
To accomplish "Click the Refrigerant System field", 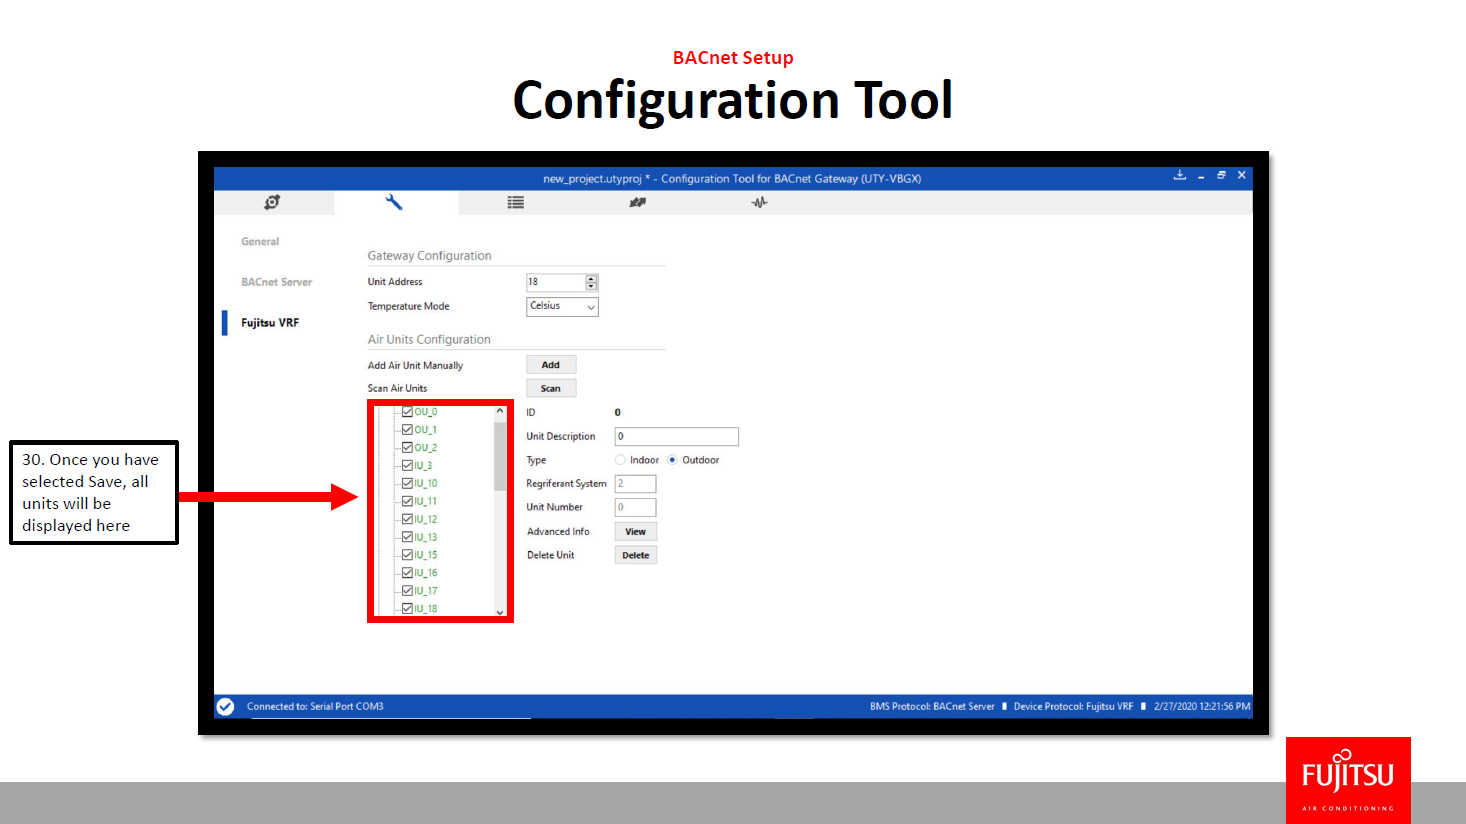I will tap(636, 484).
